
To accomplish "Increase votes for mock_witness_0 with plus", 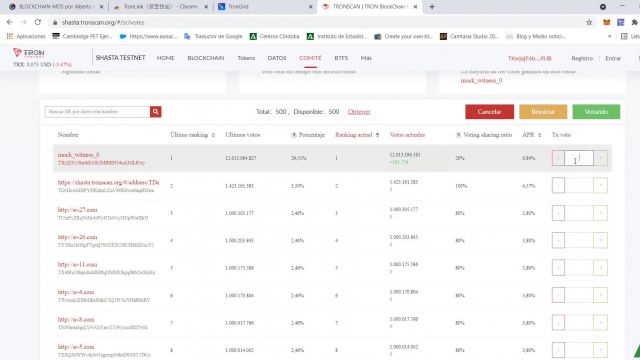I will tap(600, 158).
